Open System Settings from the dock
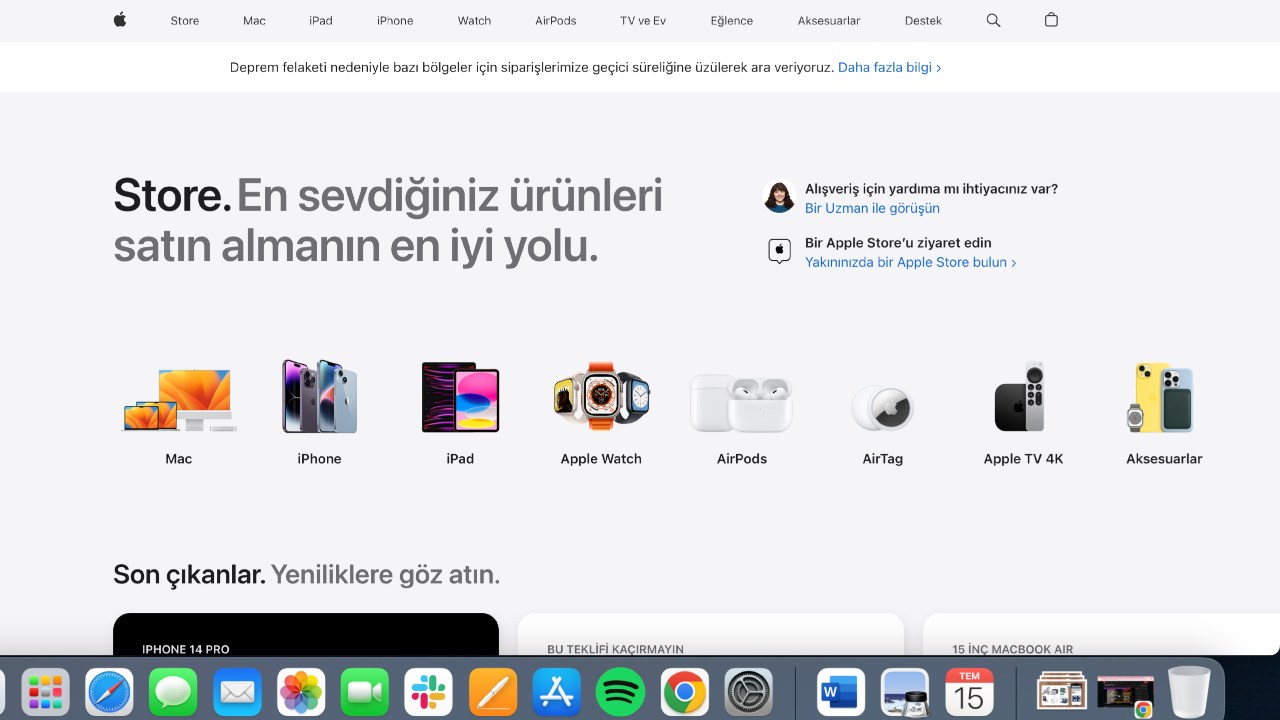 (749, 692)
